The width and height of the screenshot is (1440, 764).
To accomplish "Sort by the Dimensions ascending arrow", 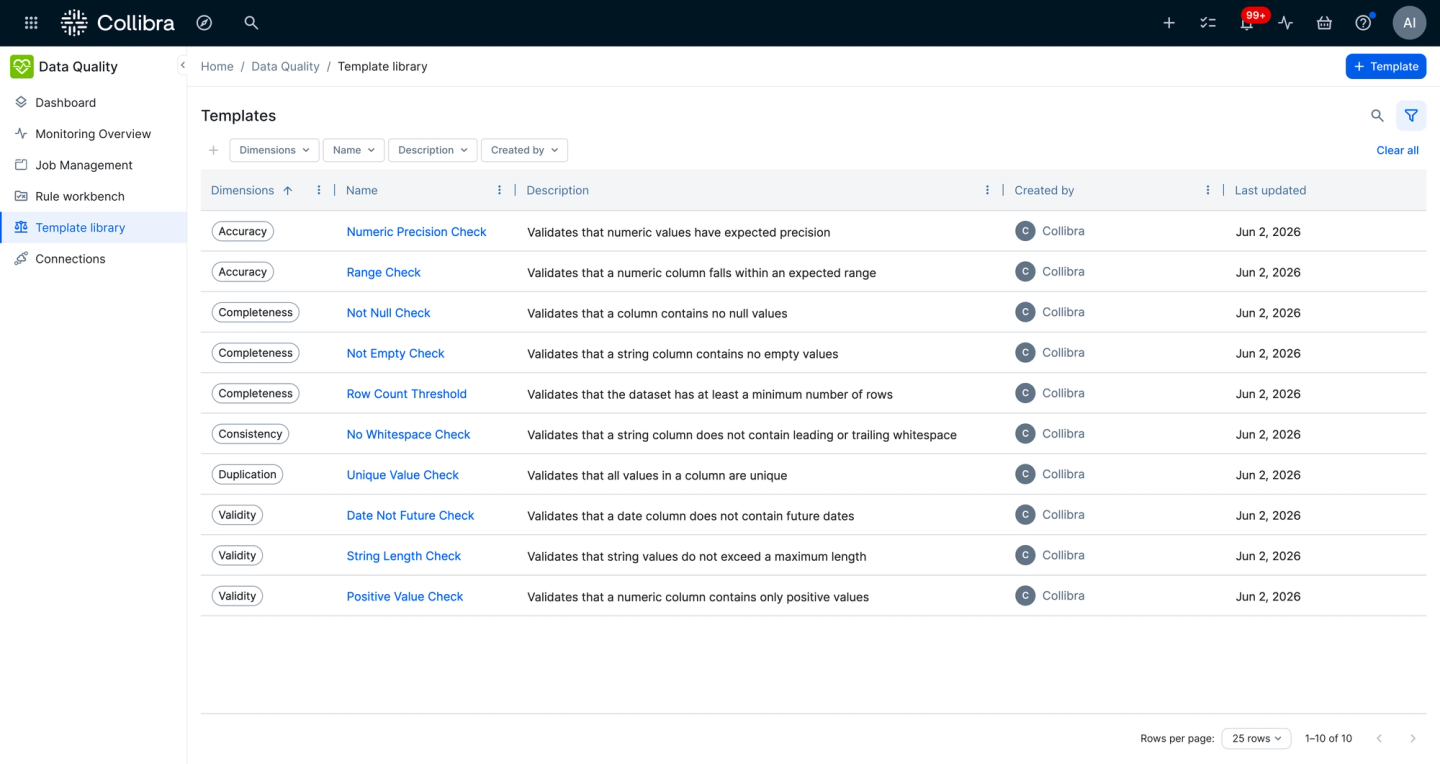I will pyautogui.click(x=288, y=190).
